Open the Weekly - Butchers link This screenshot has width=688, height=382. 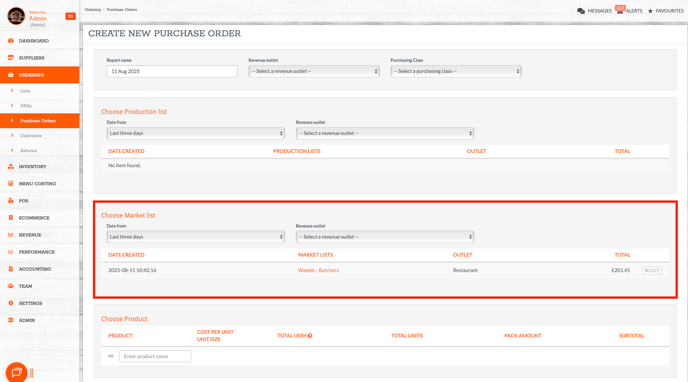[318, 271]
